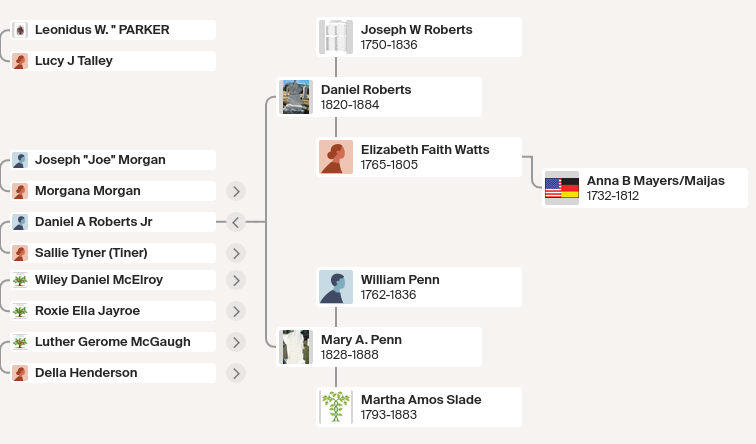
Task: Click the tree icon next to Luther Gerome McGaugh
Action: tap(20, 342)
